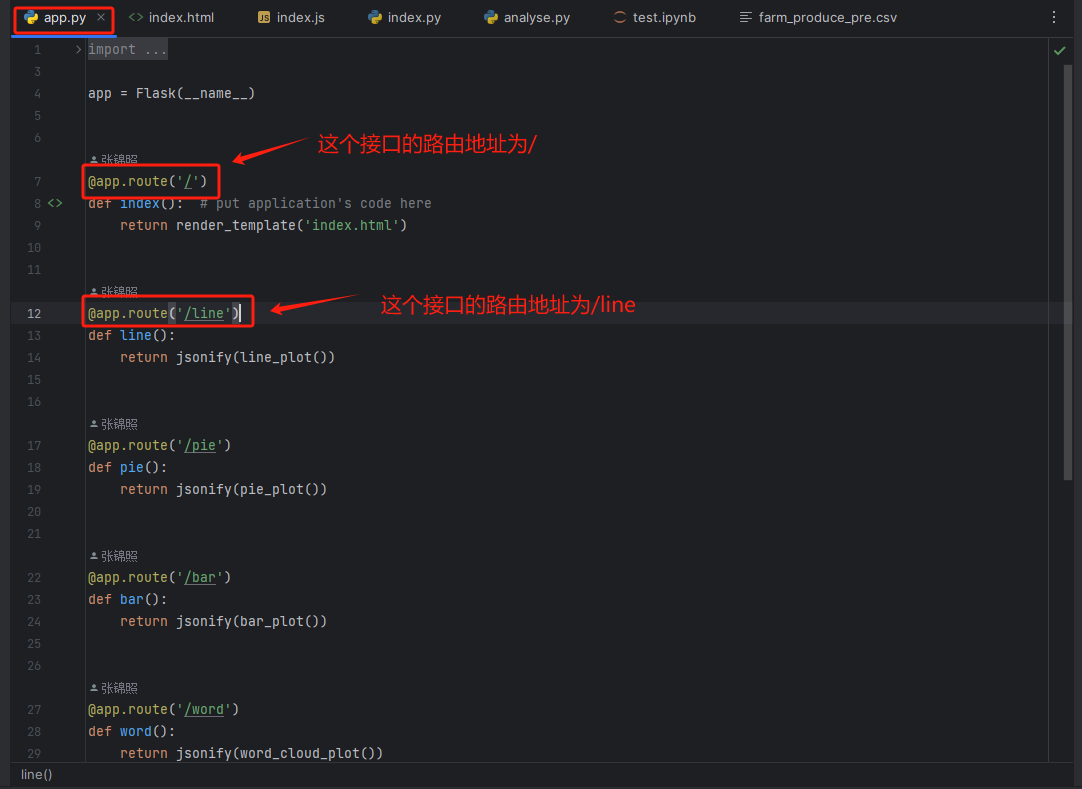
Task: Click author annotation above the '/pie' route
Action: (113, 424)
